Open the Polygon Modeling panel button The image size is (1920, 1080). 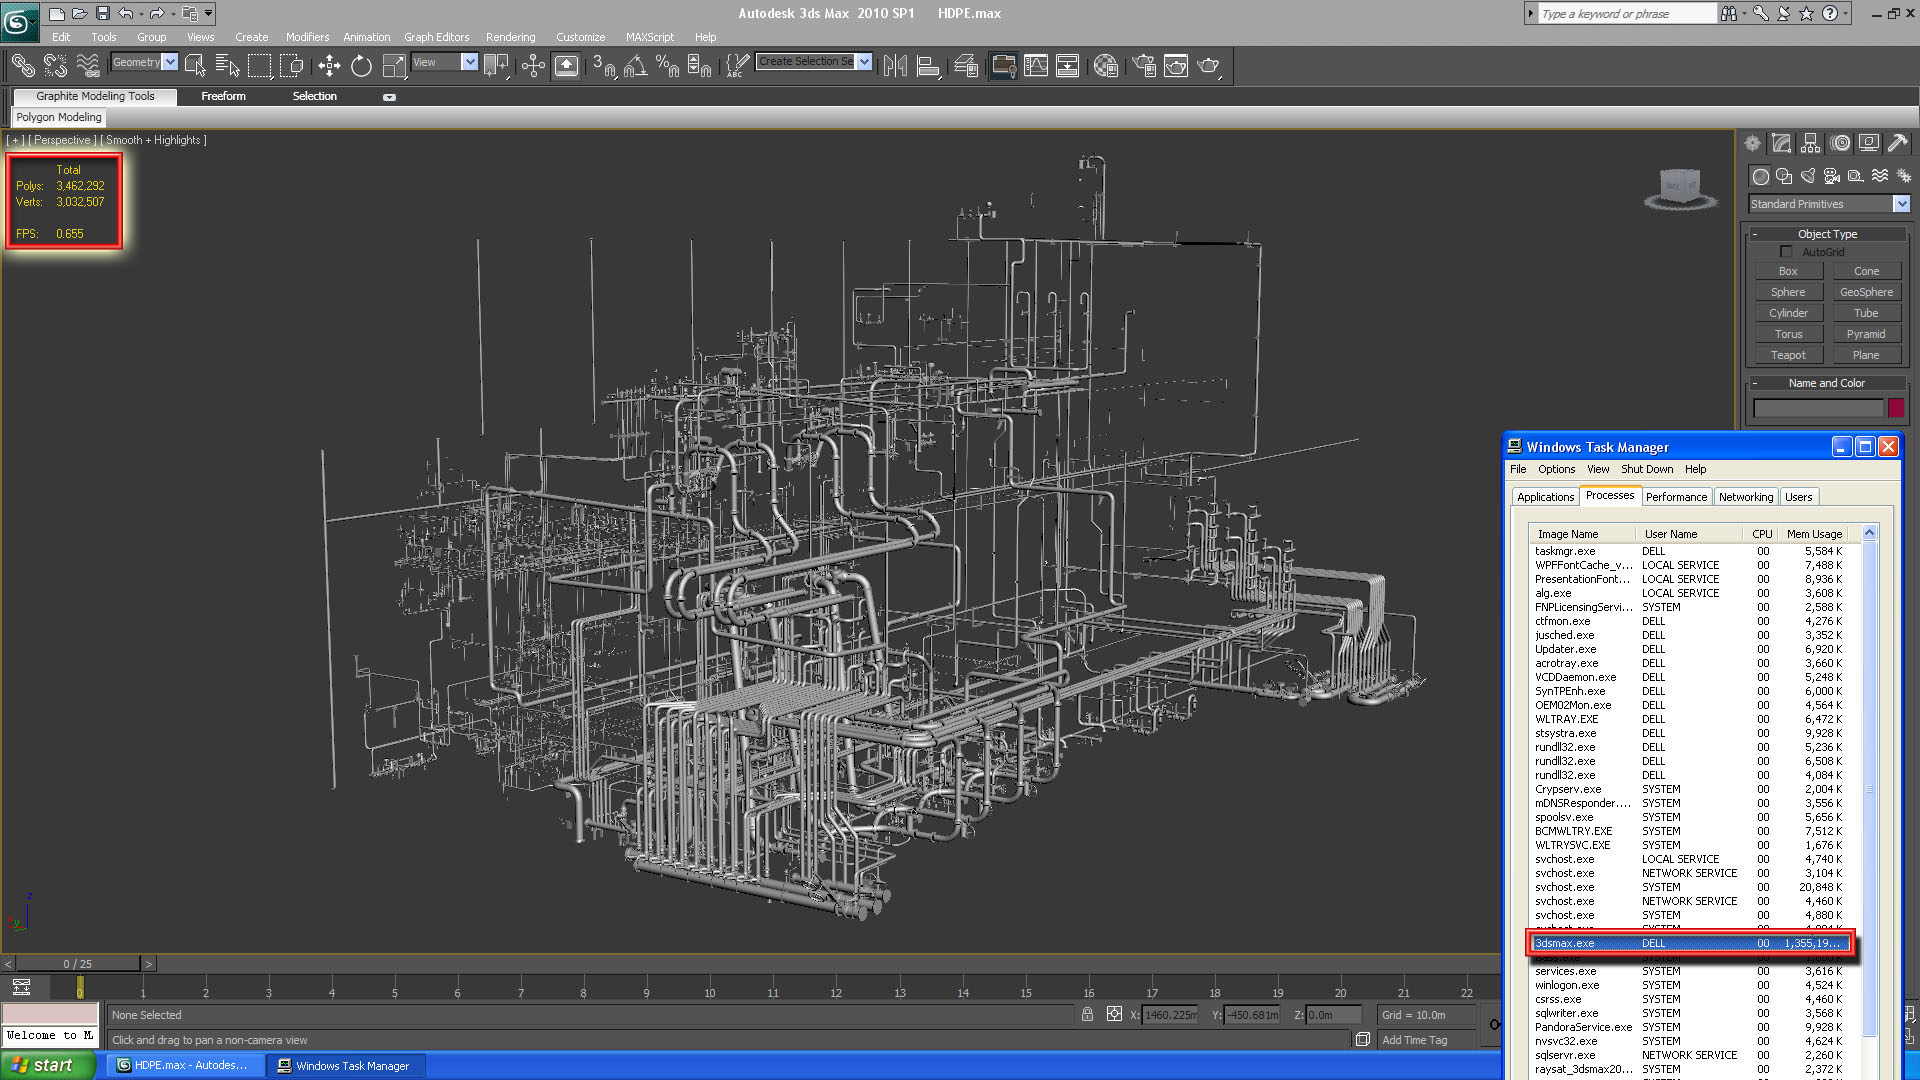tap(59, 117)
